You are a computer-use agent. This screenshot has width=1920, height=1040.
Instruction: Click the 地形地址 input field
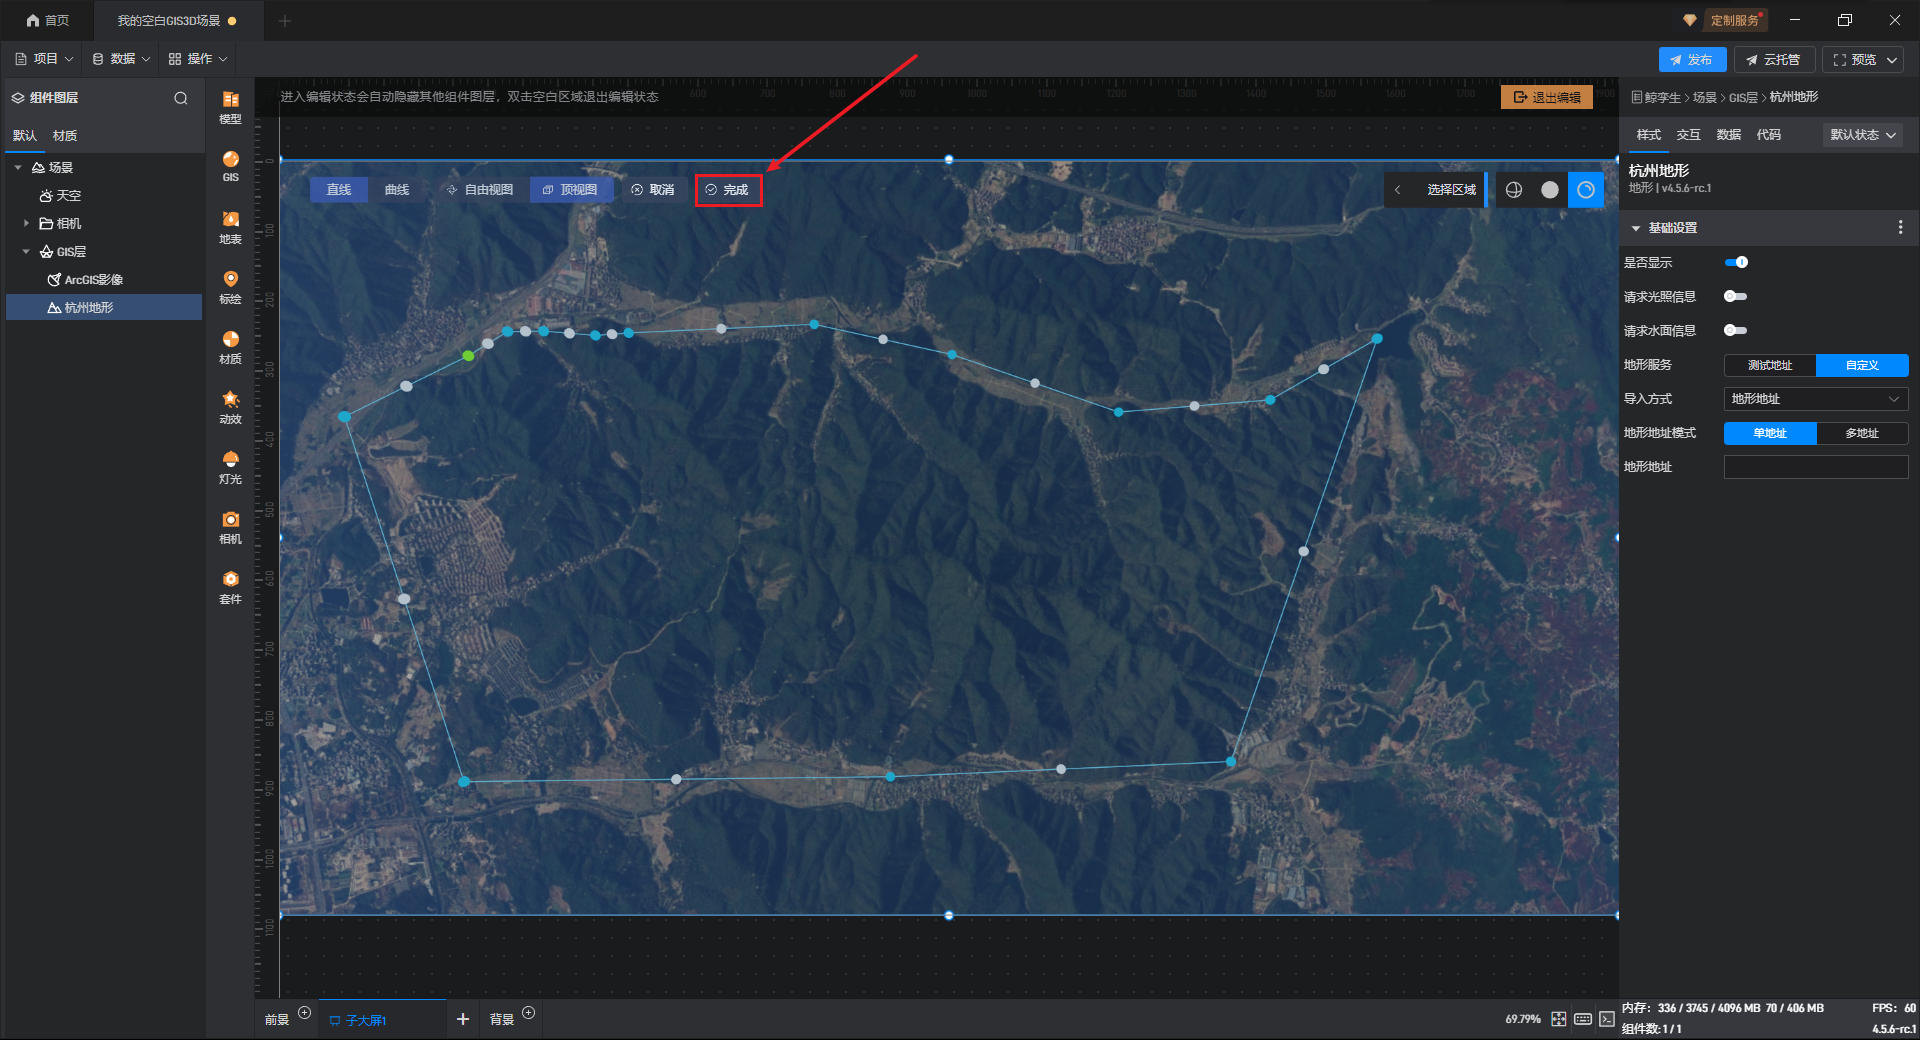pyautogui.click(x=1815, y=467)
